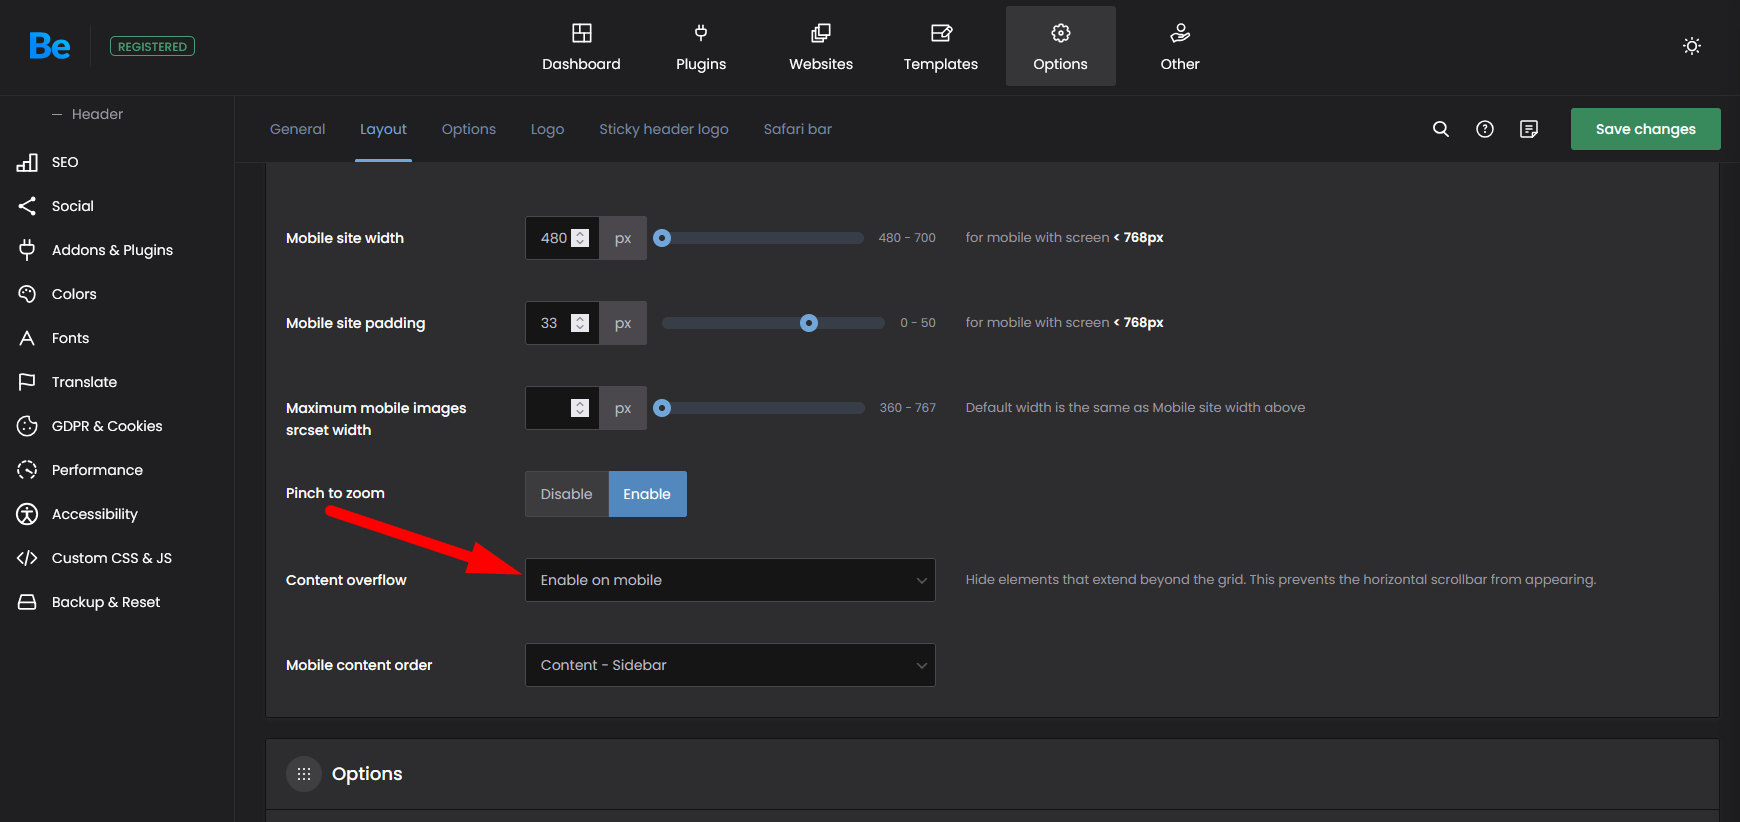Viewport: 1740px width, 822px height.
Task: Open the Colors settings label
Action: pos(74,294)
